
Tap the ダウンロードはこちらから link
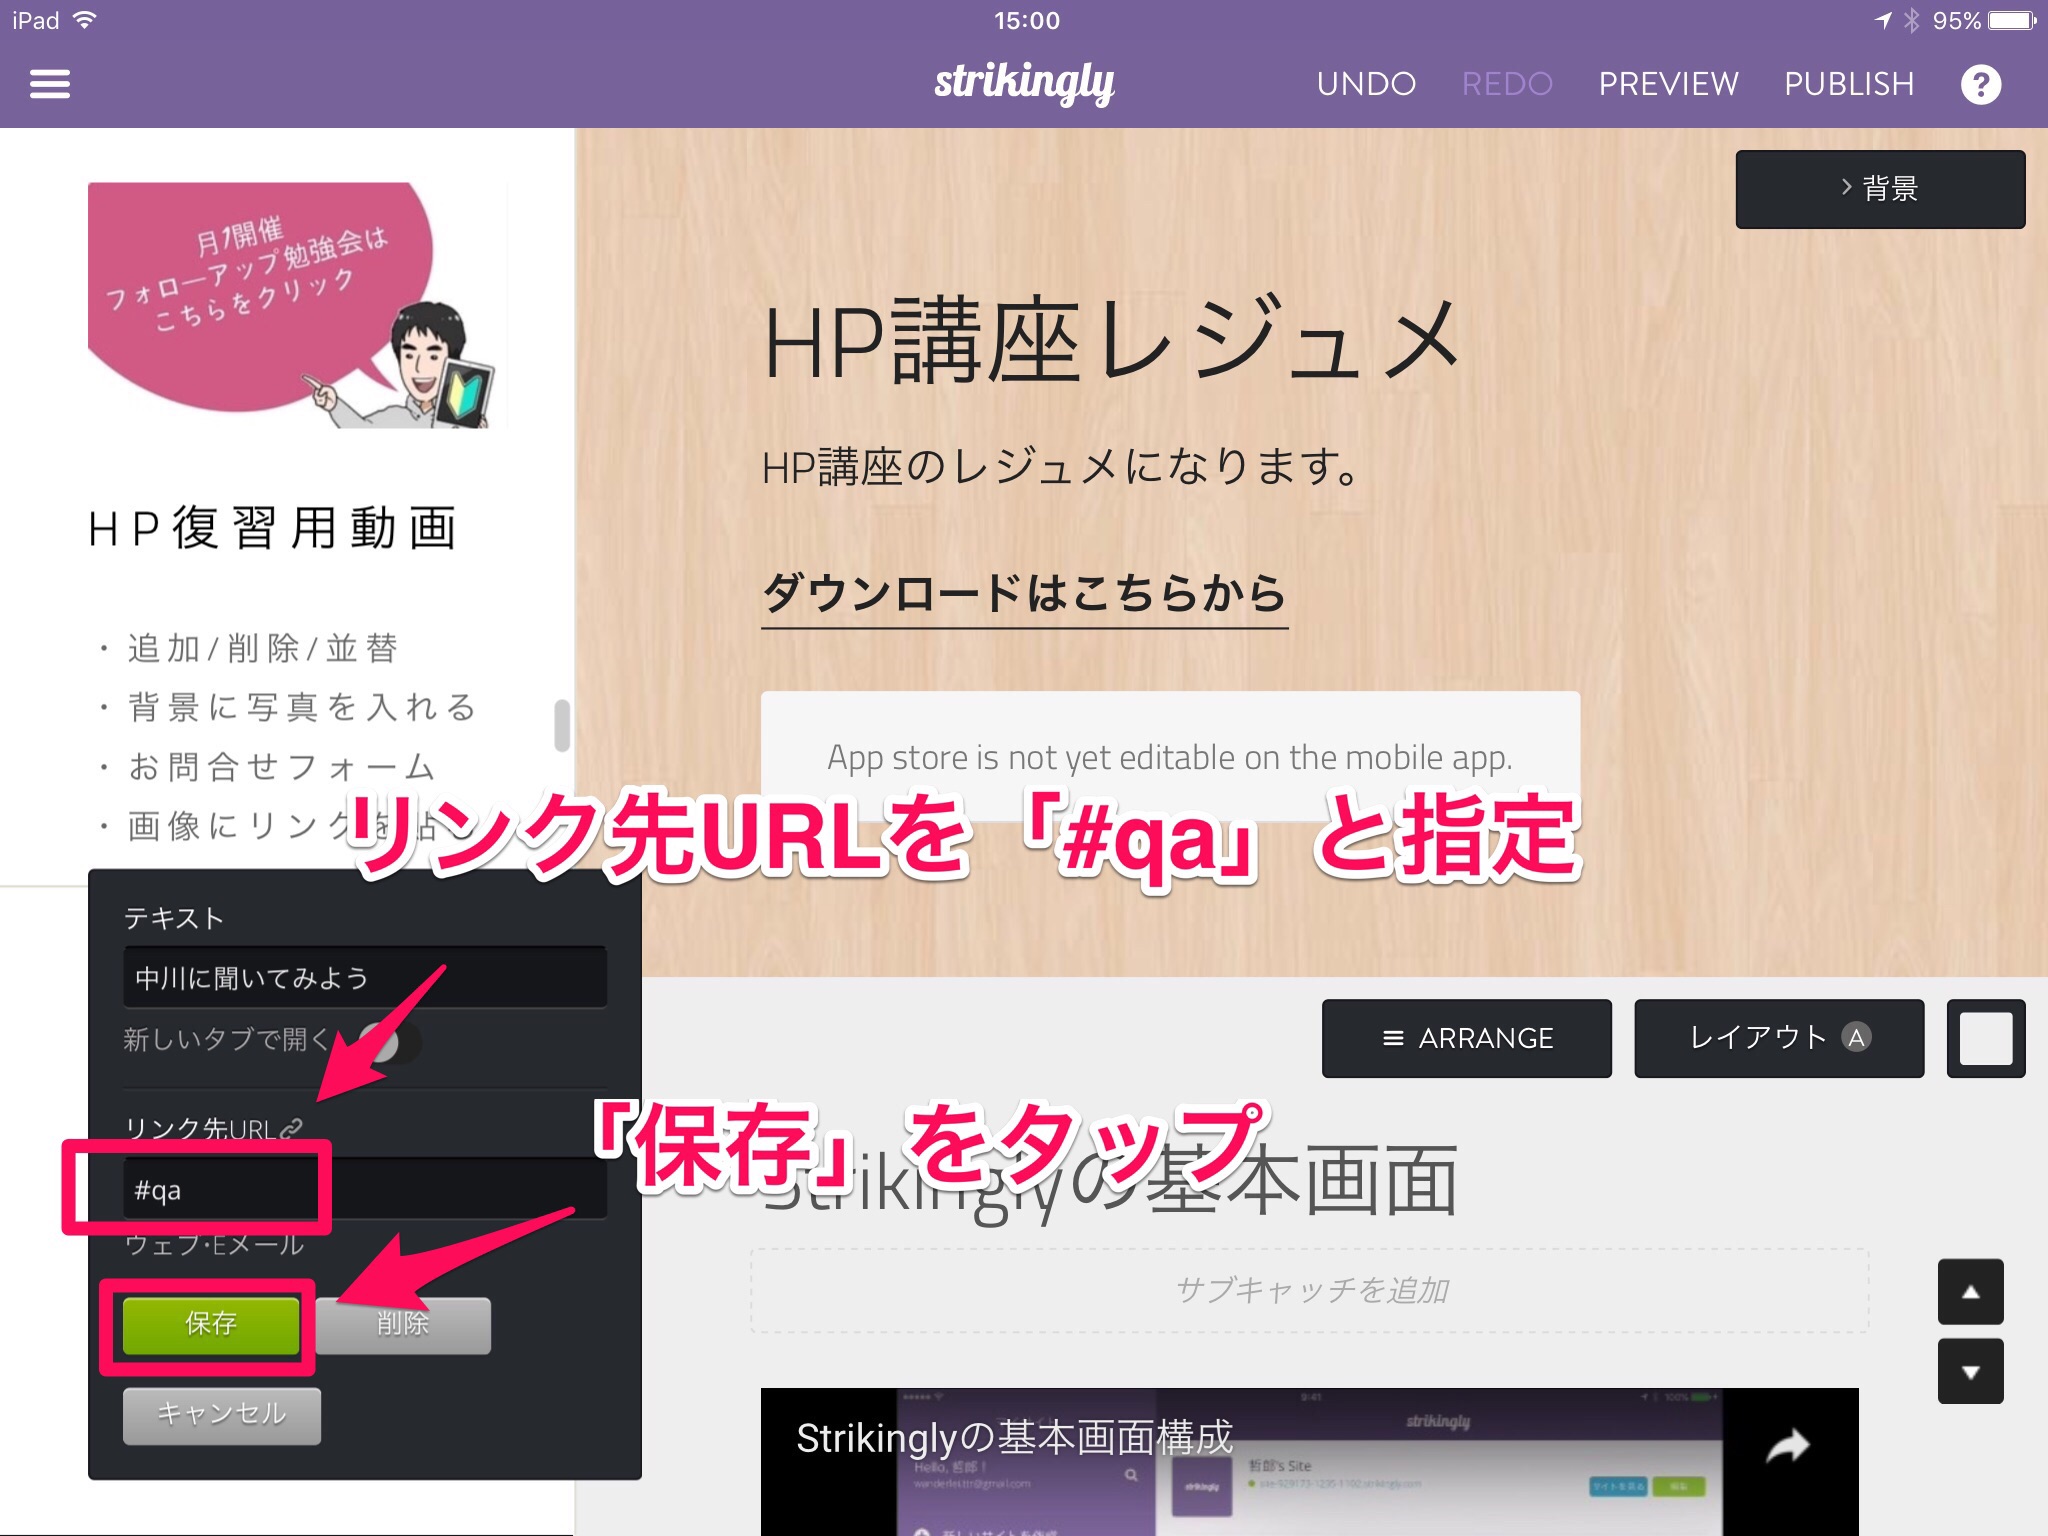tap(1023, 594)
